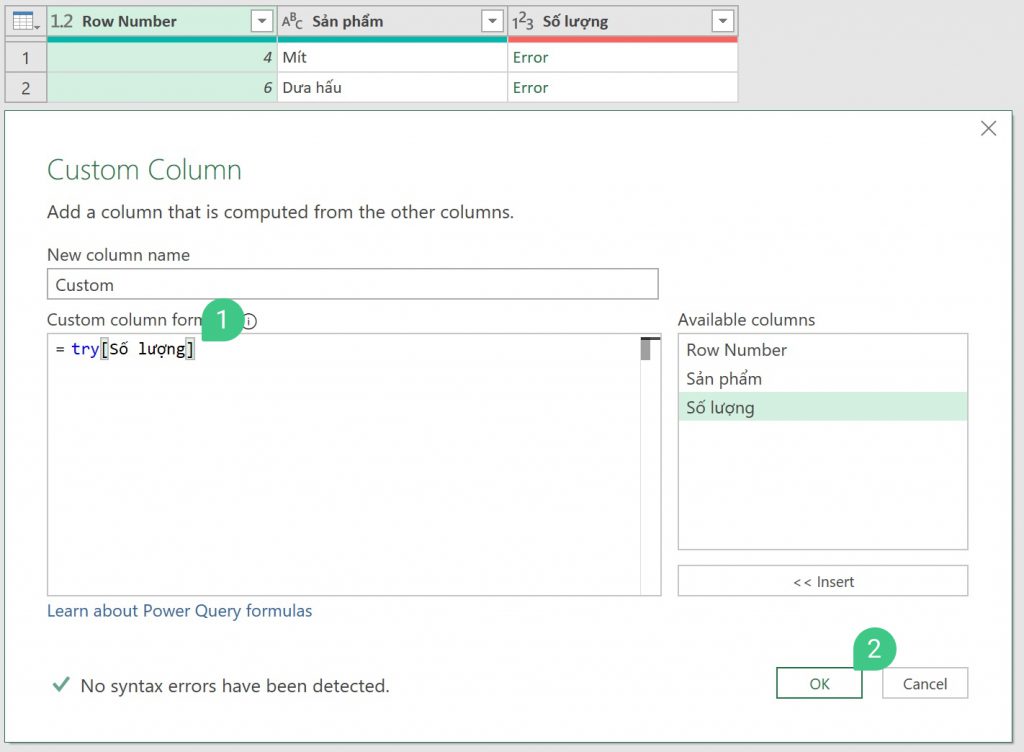
Task: Confirm the custom column with OK
Action: pos(819,684)
